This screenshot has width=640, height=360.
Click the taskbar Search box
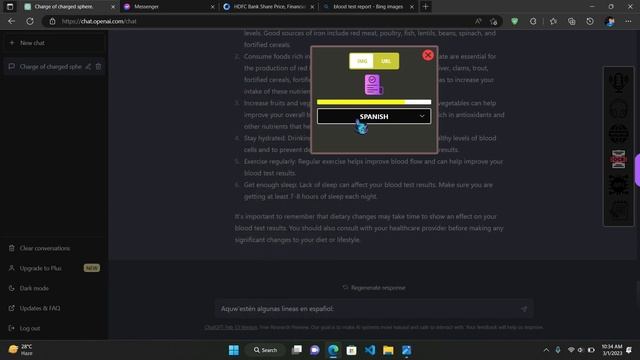[265, 350]
